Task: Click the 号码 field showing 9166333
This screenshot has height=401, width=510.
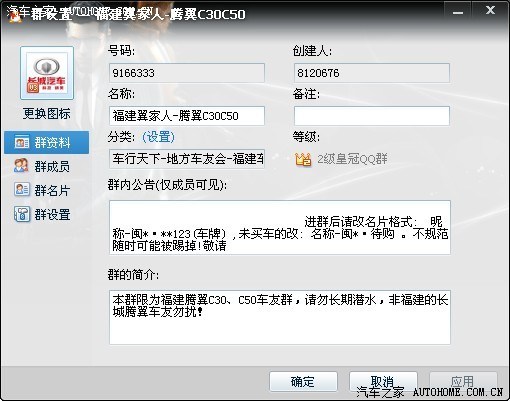Action: click(187, 73)
